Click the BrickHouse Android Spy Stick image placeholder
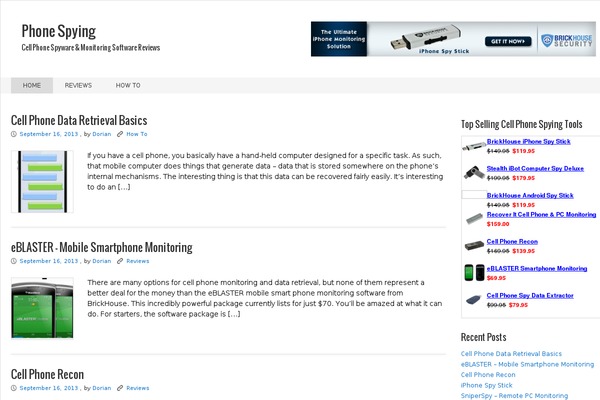Screen dimensions: 600x400 pos(474,194)
